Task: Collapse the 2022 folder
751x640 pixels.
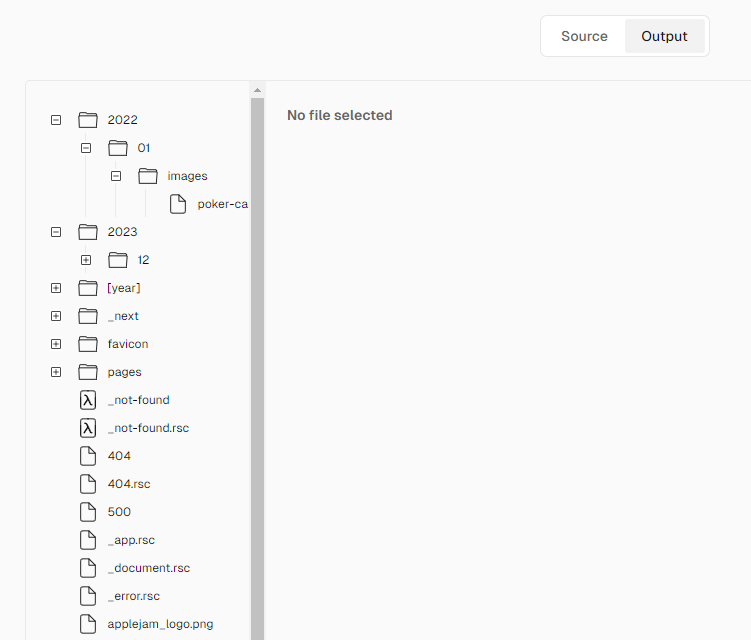Action: coord(56,120)
